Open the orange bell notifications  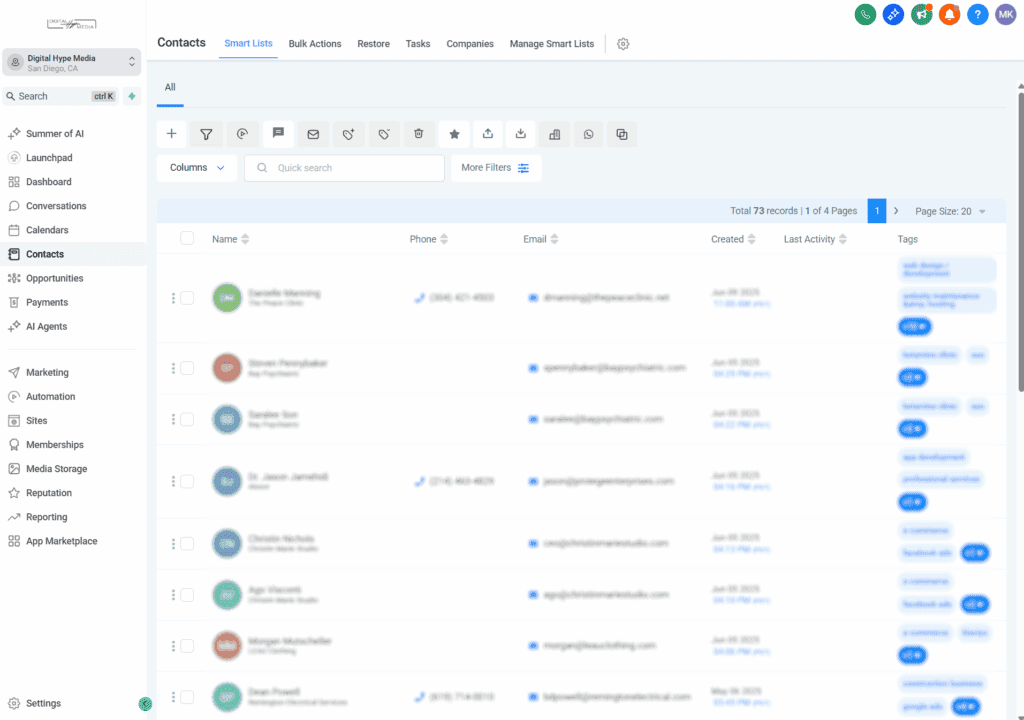click(x=950, y=14)
